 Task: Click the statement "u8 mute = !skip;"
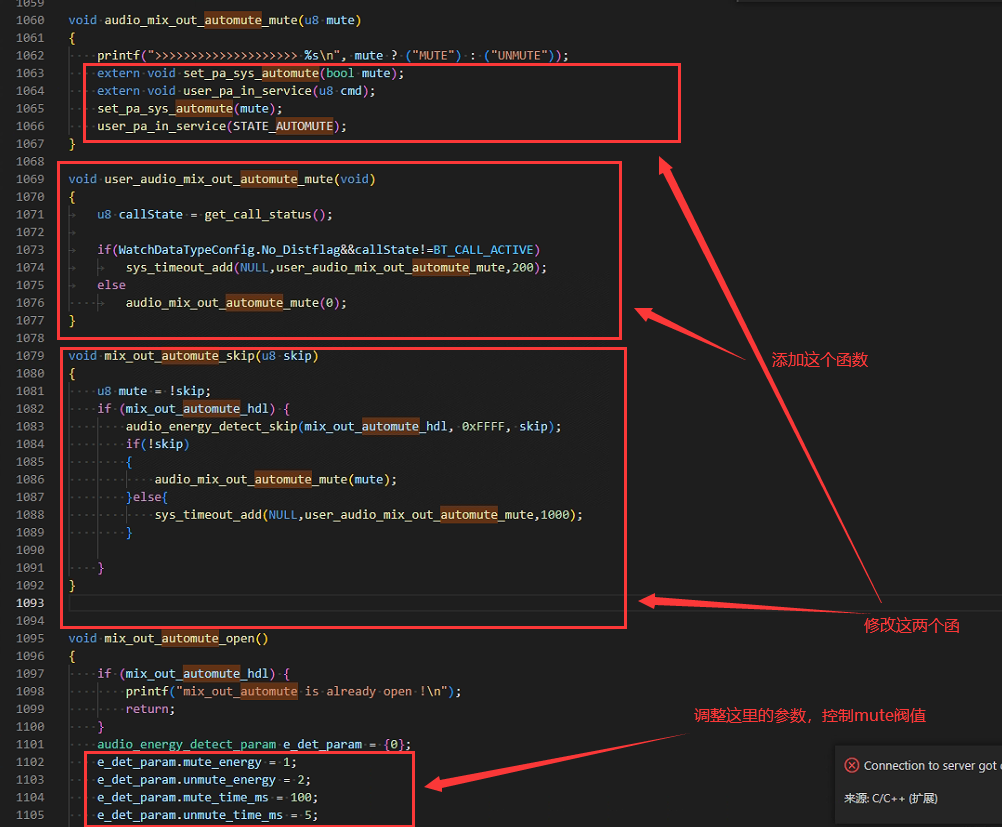coord(154,391)
